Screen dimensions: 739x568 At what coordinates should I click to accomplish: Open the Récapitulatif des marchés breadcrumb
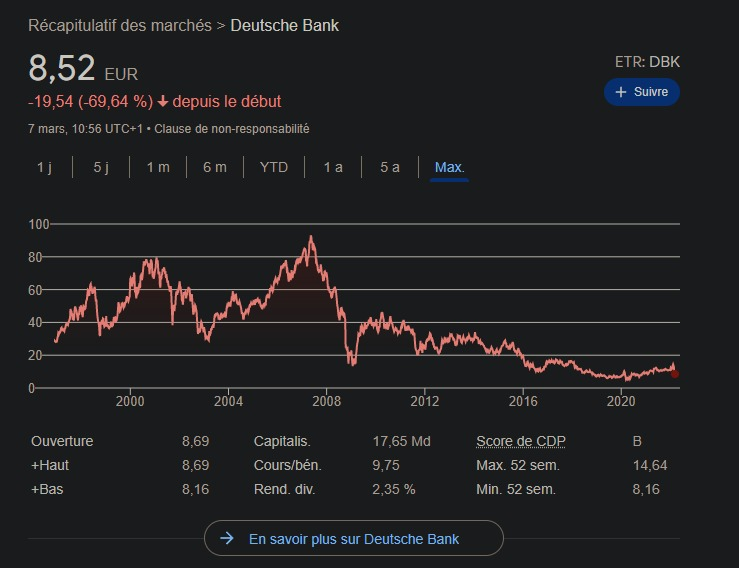coord(120,25)
